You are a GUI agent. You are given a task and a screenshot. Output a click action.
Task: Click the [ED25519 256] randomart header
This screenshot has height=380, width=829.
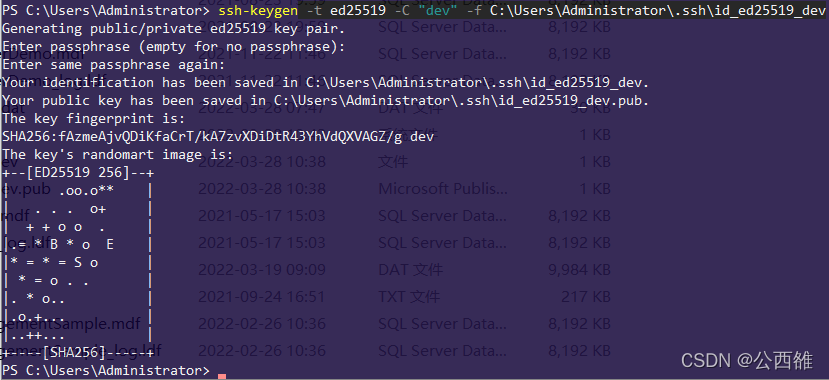click(78, 173)
